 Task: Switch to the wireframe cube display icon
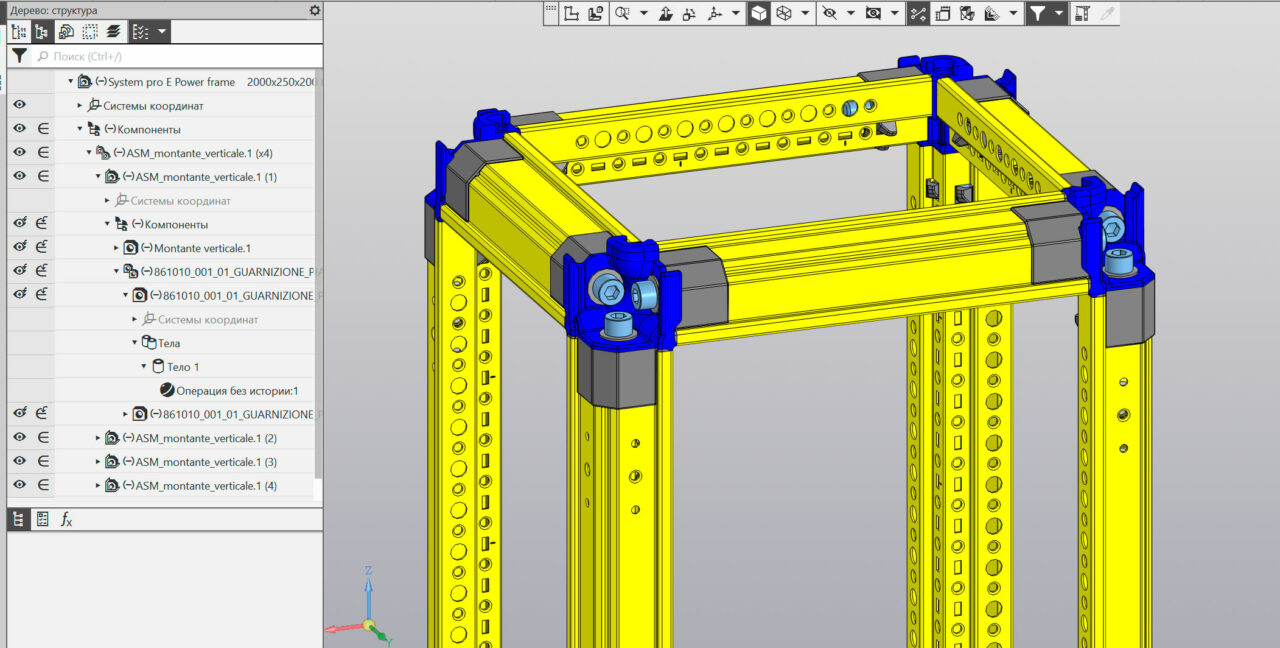tap(785, 13)
